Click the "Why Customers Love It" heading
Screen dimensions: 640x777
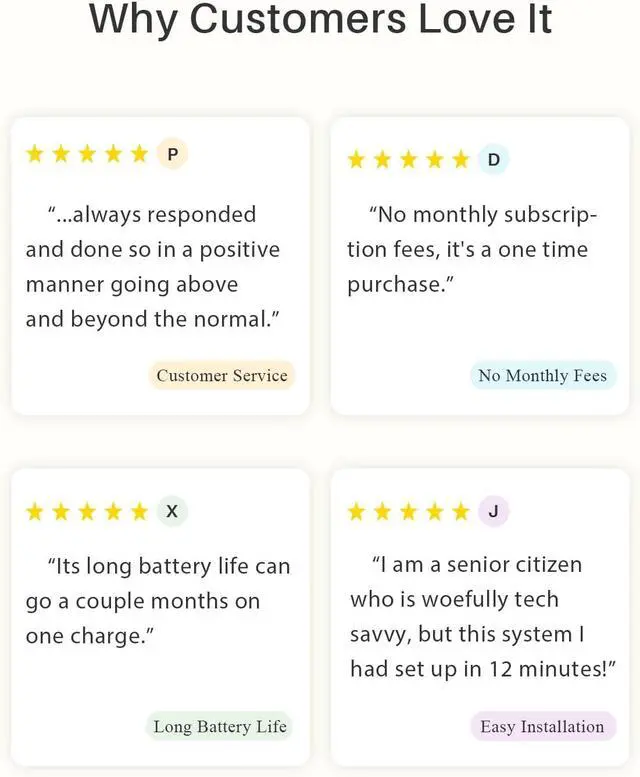(320, 20)
